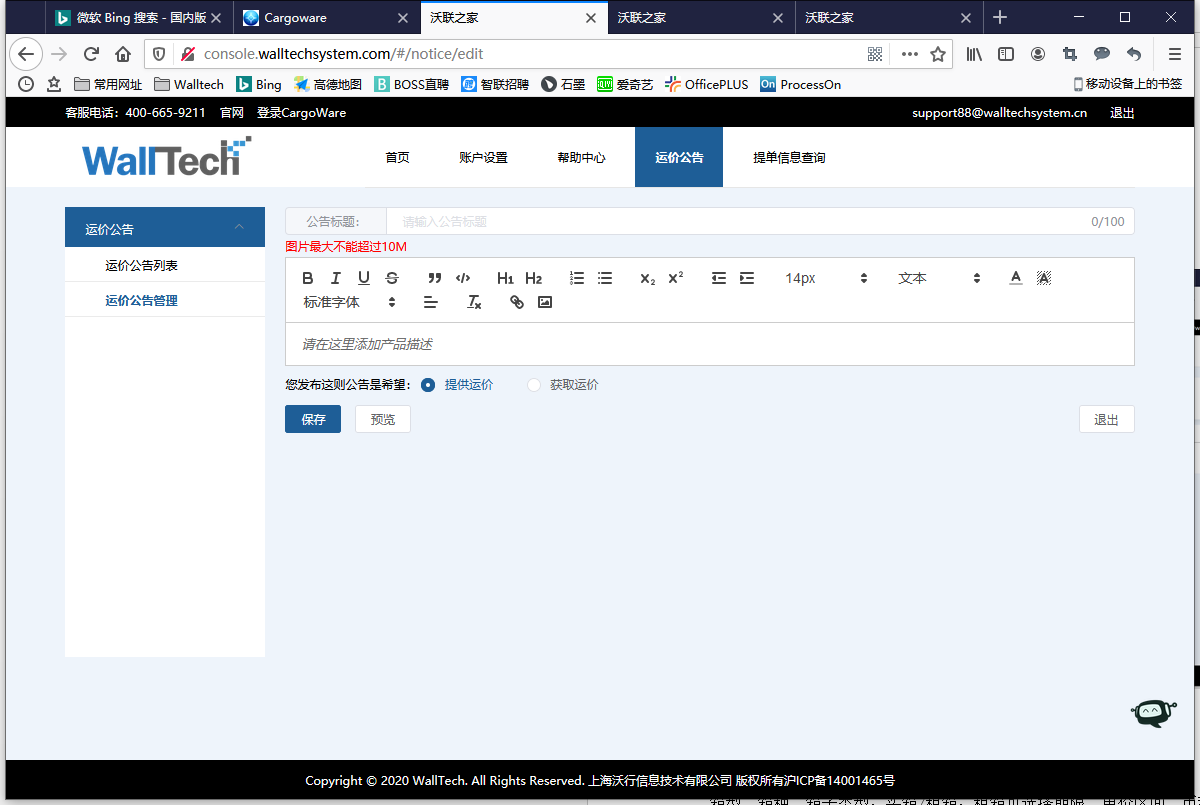The height and width of the screenshot is (805, 1200).
Task: Open the 文本 header style dropdown
Action: click(x=939, y=278)
